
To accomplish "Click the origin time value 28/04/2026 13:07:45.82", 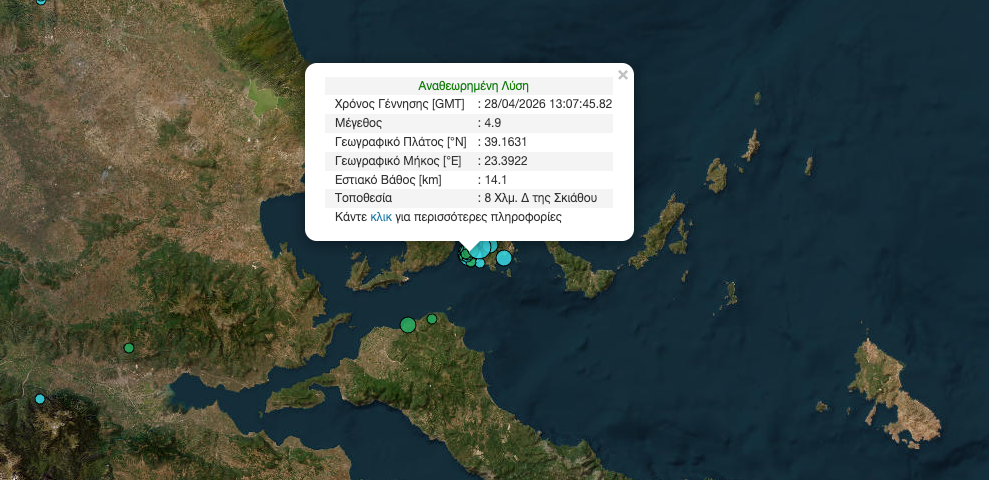I will (x=548, y=104).
